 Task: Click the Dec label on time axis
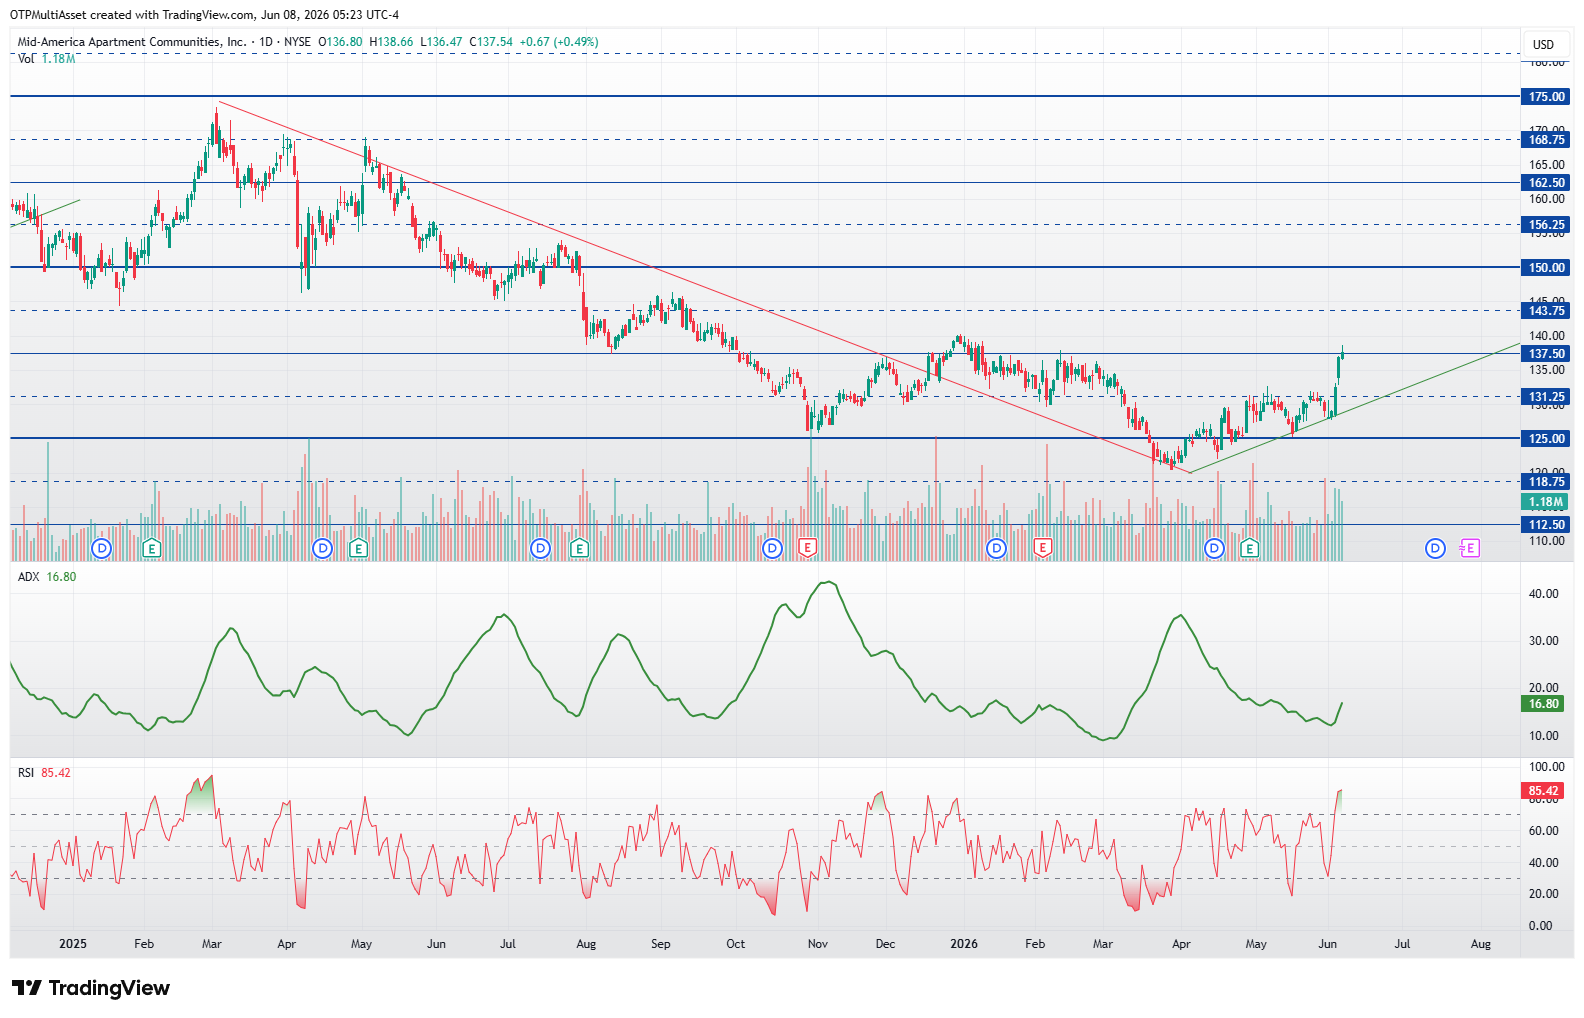coord(885,944)
